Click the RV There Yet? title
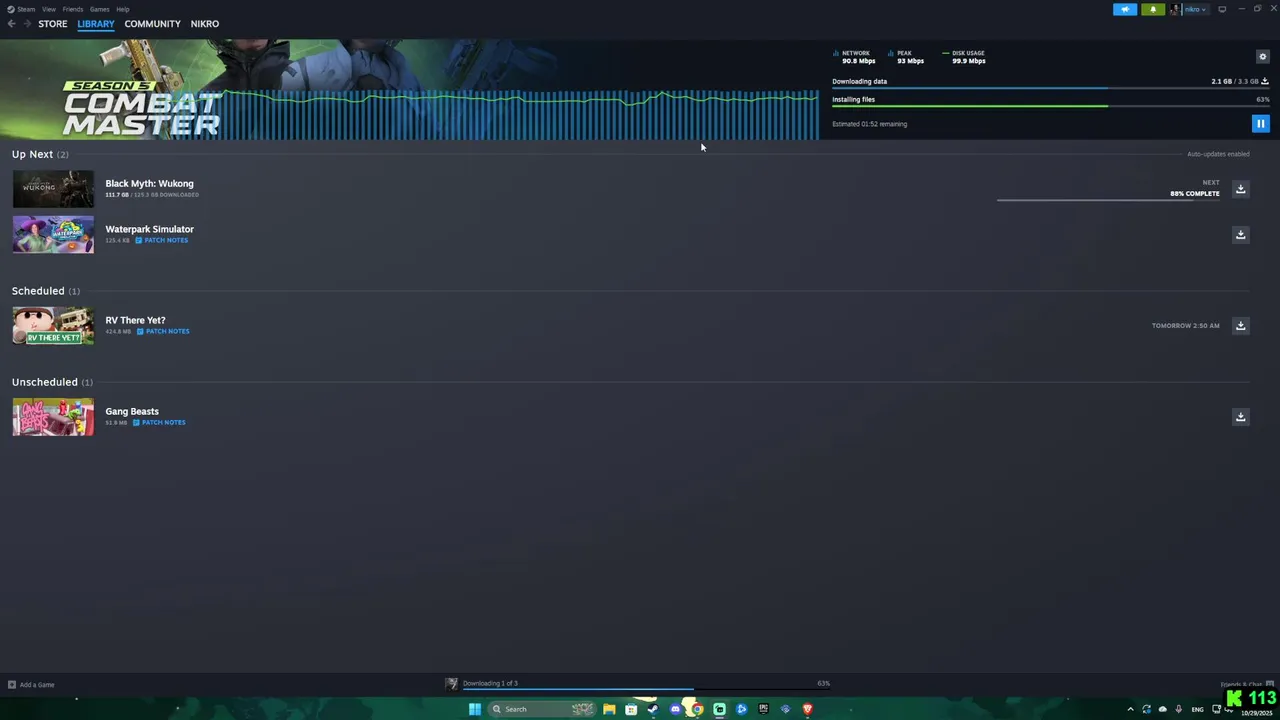Screen dimensions: 1280x720 pyautogui.click(x=135, y=320)
